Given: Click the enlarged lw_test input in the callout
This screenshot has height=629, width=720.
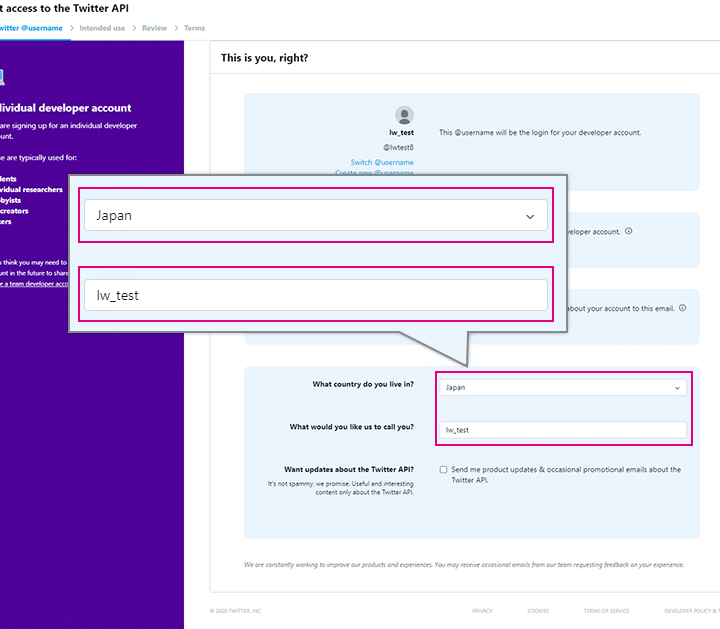Looking at the screenshot, I should click(x=315, y=295).
